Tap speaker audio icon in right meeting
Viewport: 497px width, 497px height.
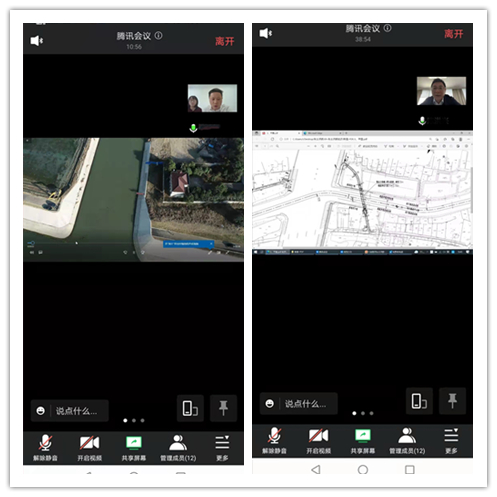coord(266,33)
